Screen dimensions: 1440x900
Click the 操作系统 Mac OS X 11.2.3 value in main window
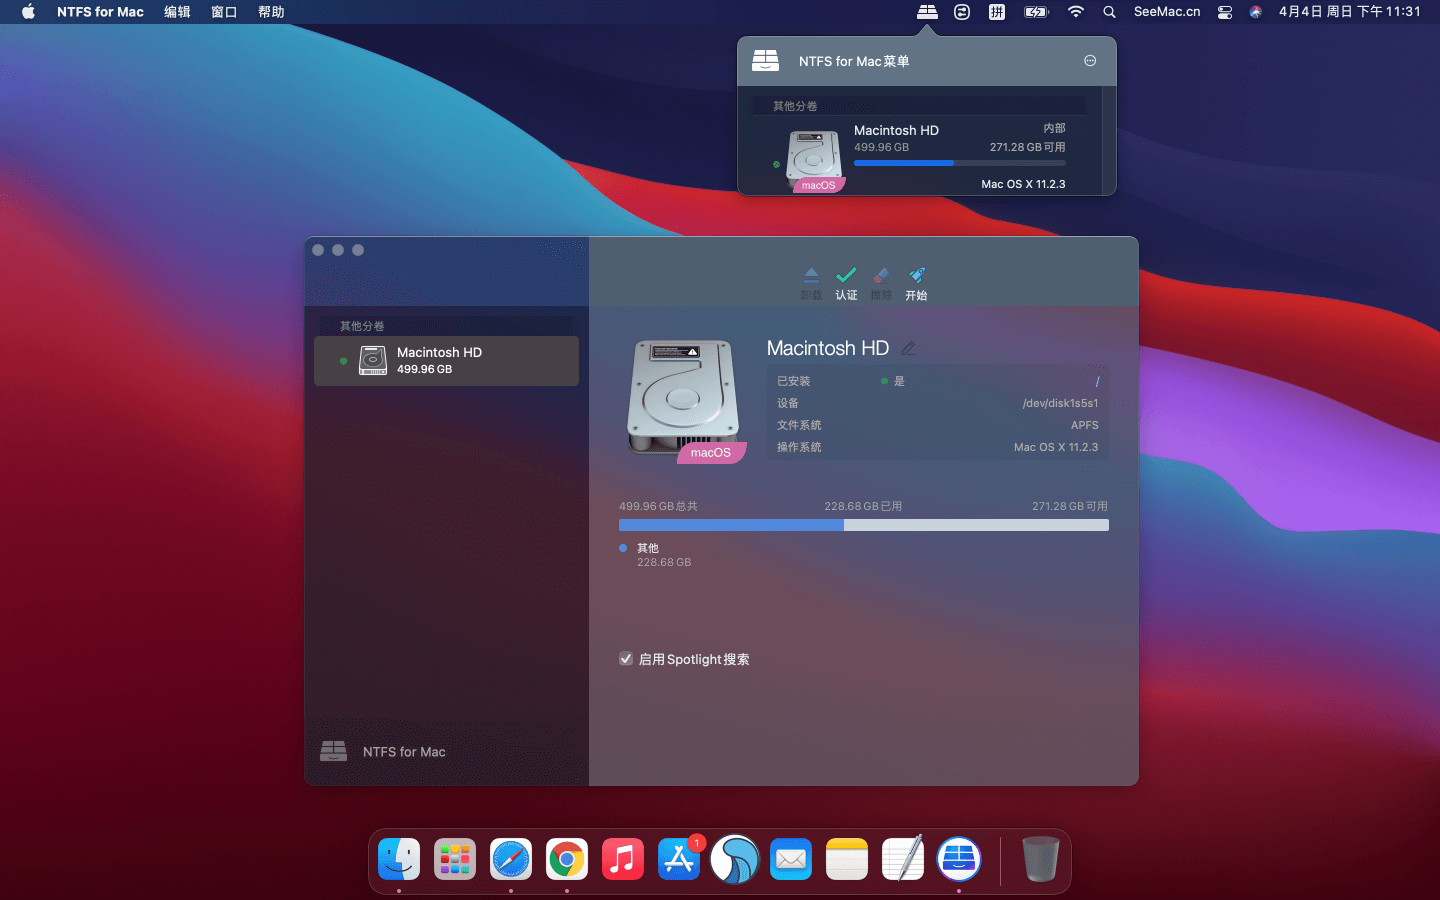1056,447
